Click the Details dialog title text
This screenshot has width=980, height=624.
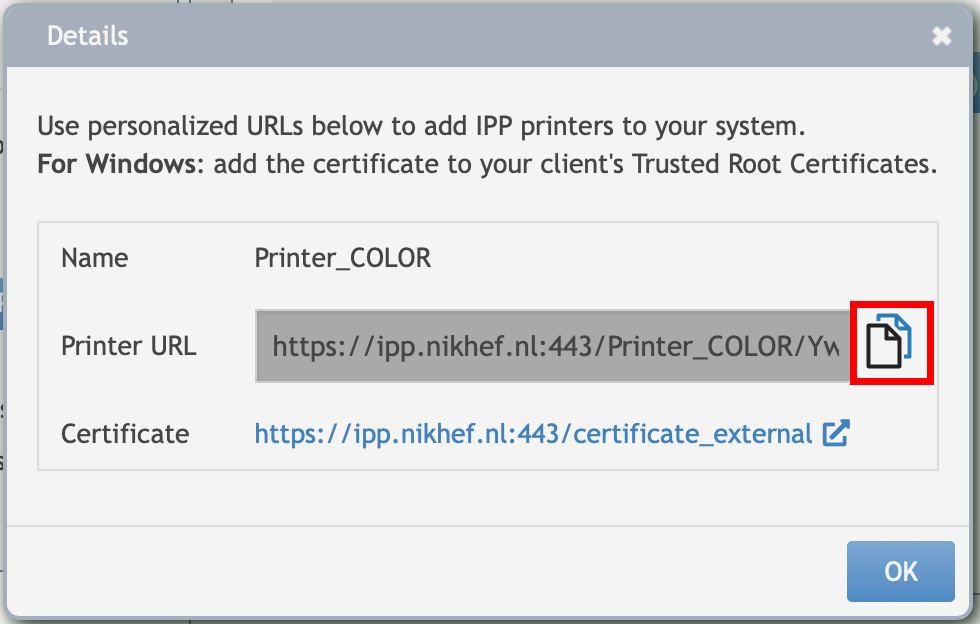coord(88,37)
